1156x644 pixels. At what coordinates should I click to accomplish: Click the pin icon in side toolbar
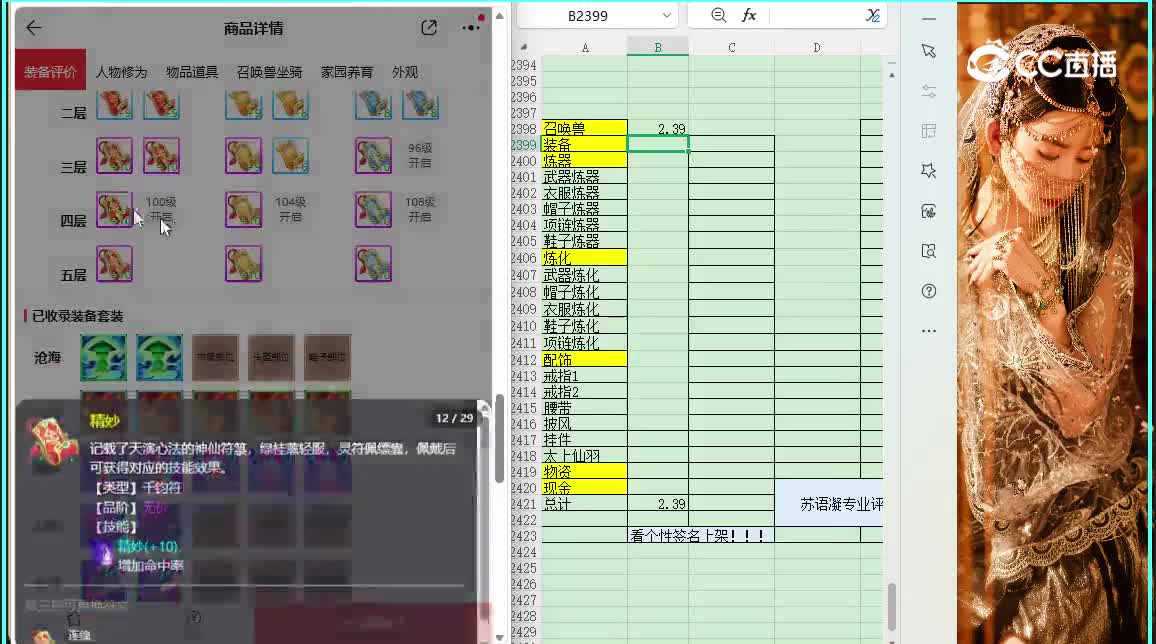point(929,171)
